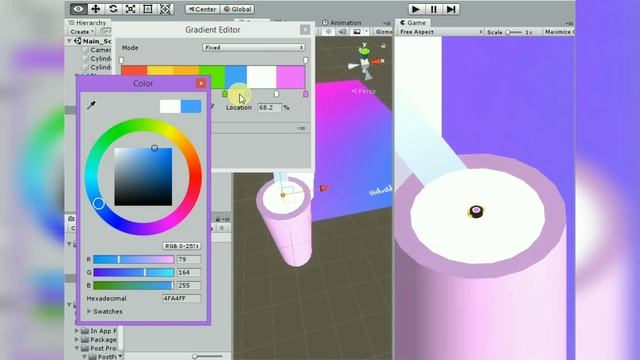Toggle Global handle orientation
The image size is (640, 360).
(x=238, y=9)
